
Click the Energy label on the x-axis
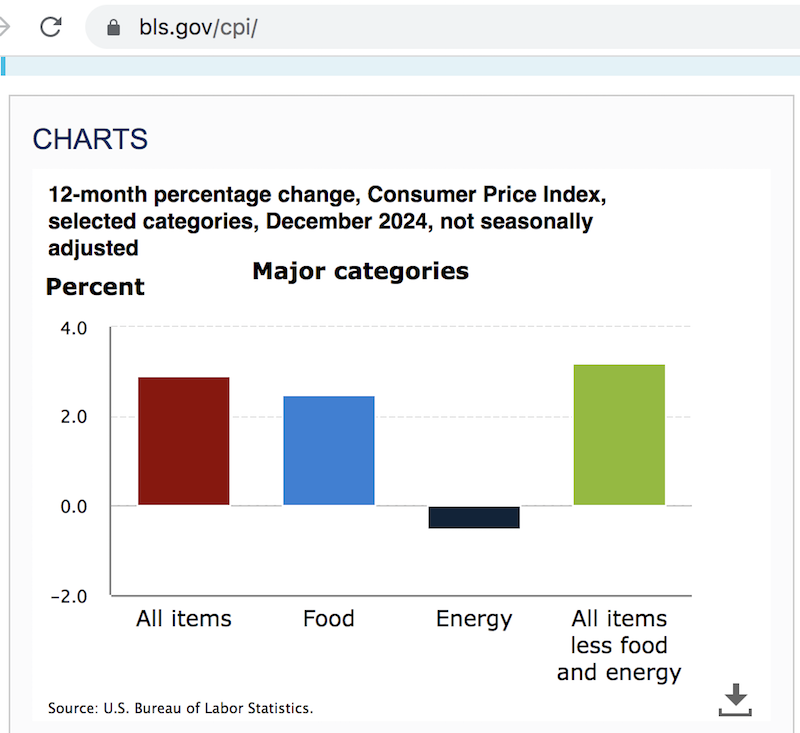click(x=473, y=618)
